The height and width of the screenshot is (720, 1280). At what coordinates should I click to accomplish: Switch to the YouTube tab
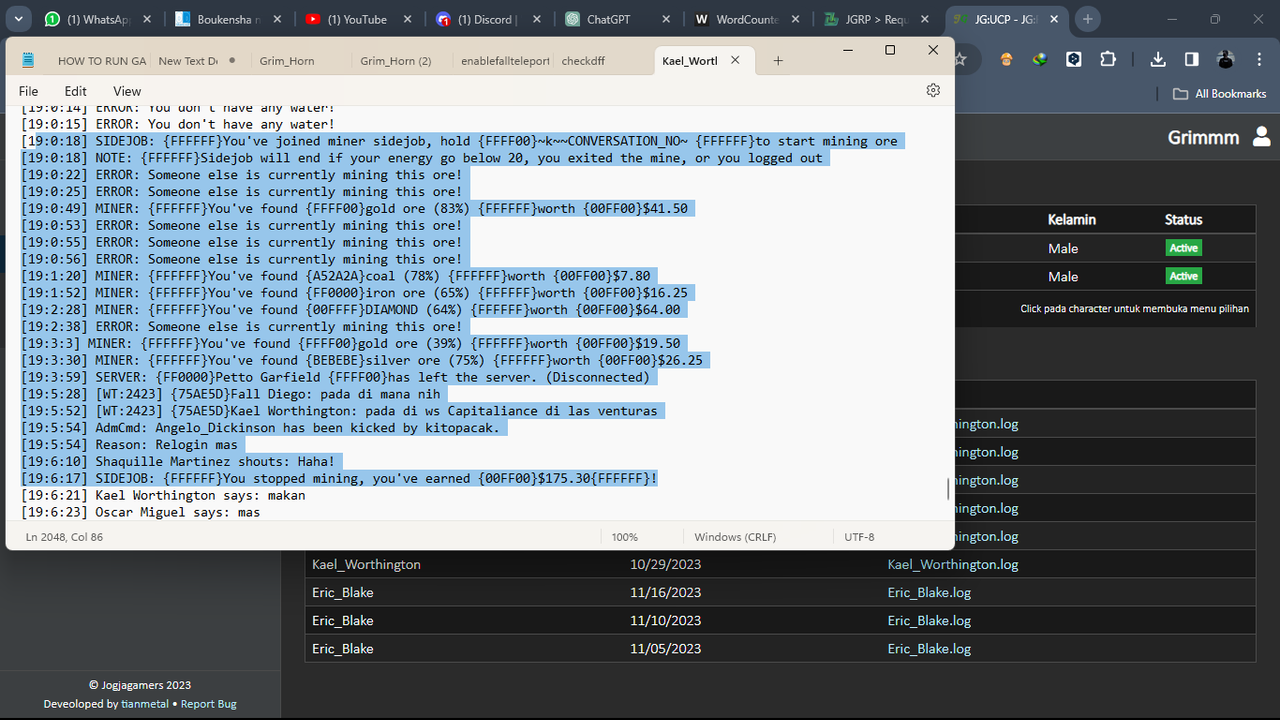click(x=357, y=19)
